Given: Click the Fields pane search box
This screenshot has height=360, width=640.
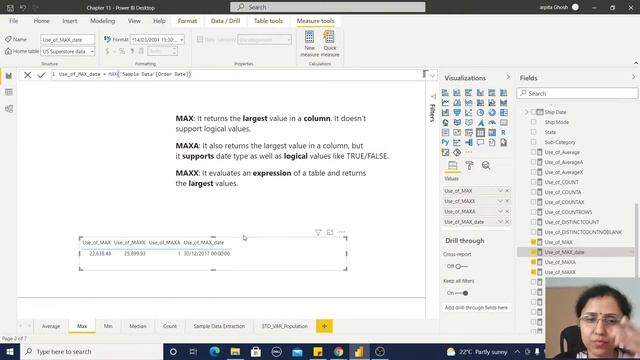Looking at the screenshot, I should click(x=577, y=93).
